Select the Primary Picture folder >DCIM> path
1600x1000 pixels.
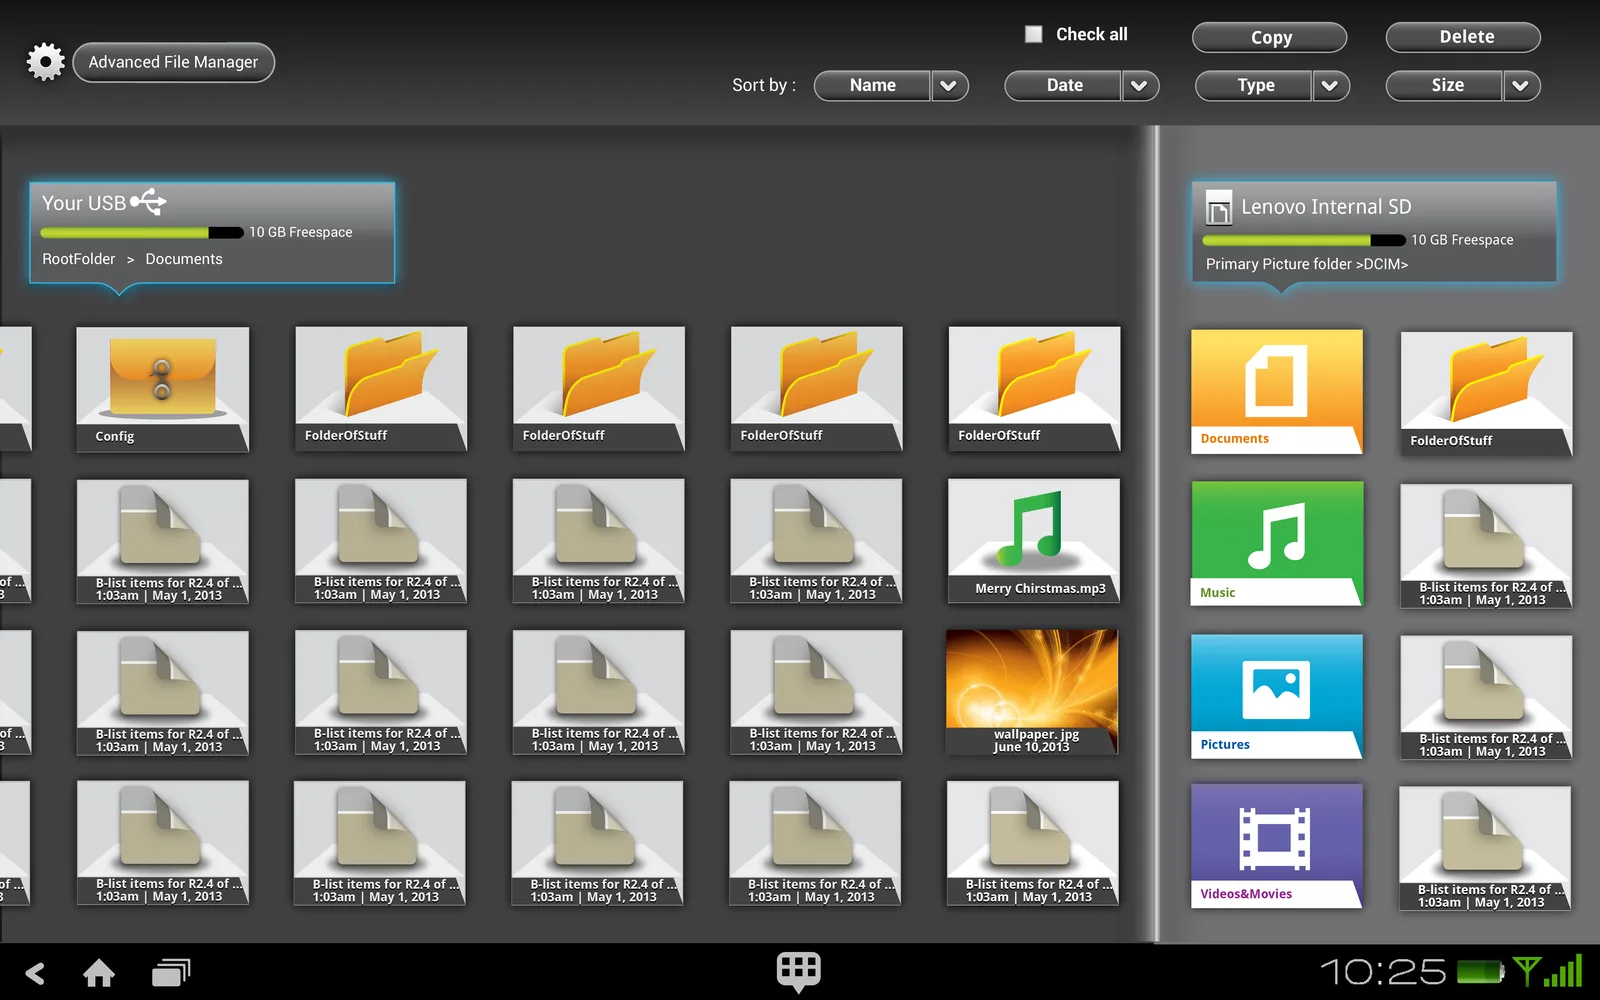tap(1306, 265)
